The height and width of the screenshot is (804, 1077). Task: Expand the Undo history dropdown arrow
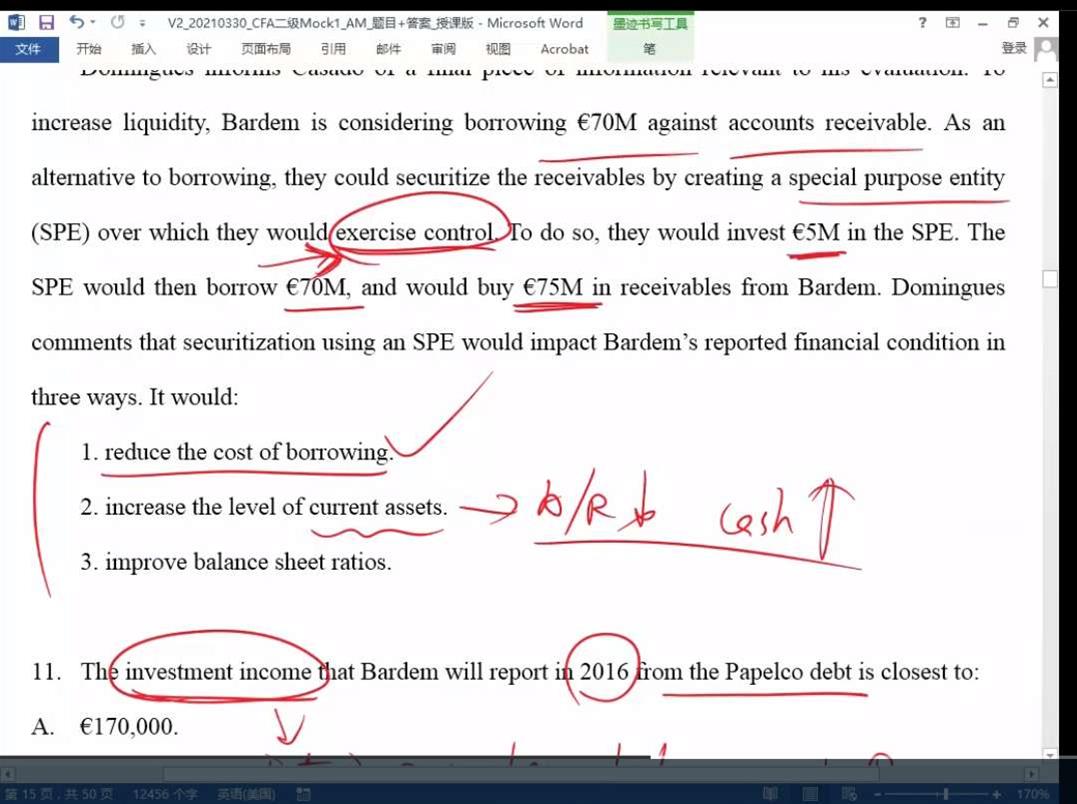click(x=93, y=22)
